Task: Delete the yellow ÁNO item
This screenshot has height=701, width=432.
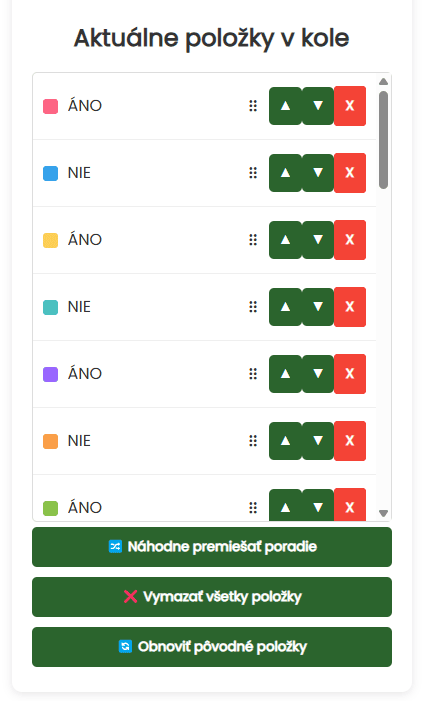Action: [x=350, y=240]
